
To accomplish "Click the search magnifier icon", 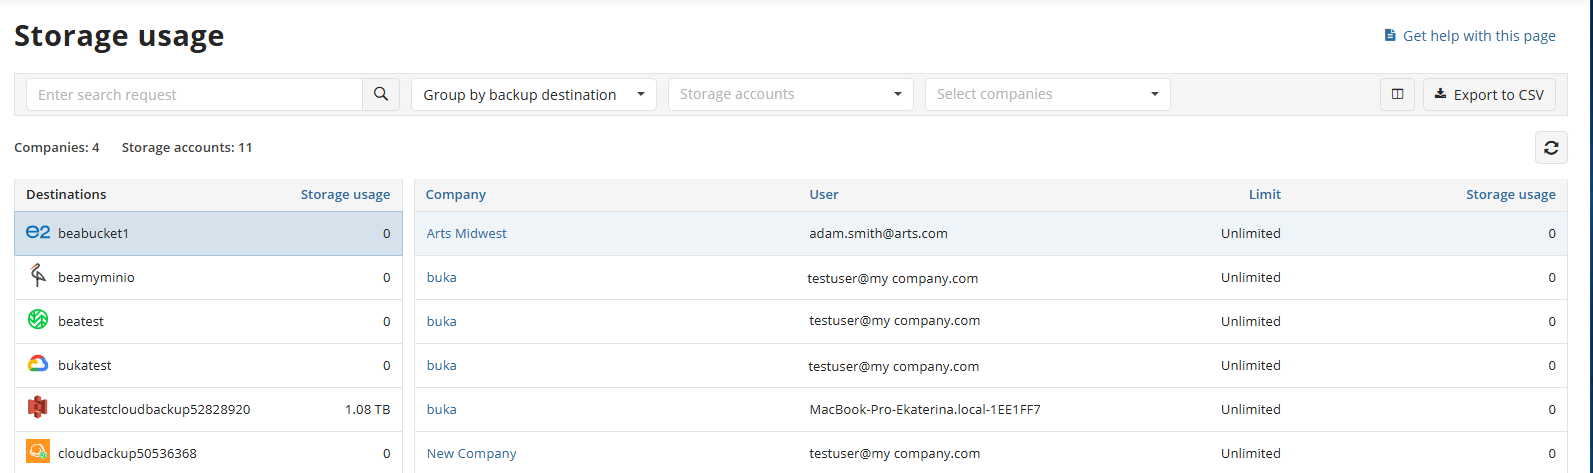I will point(381,94).
